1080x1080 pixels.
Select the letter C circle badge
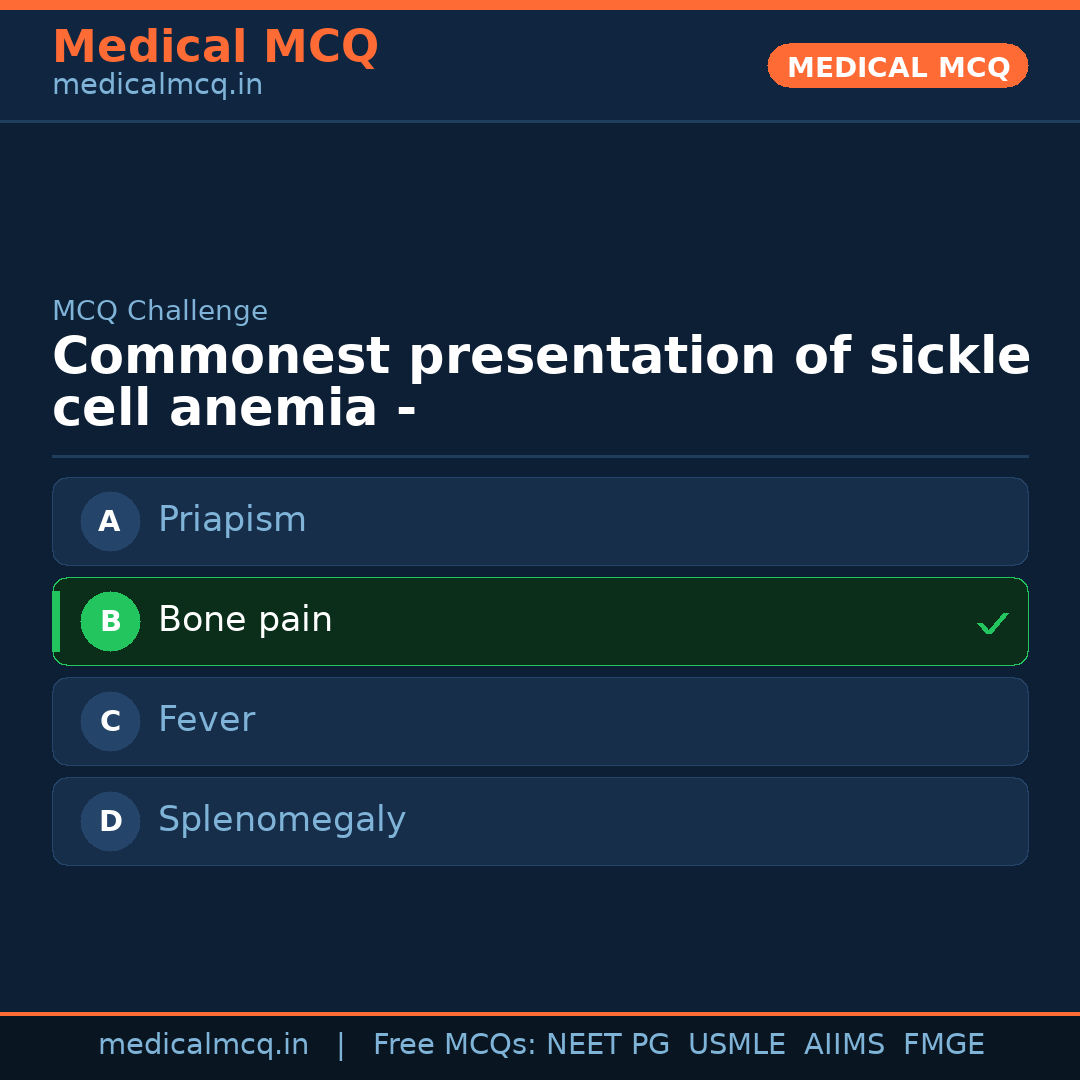tap(110, 721)
